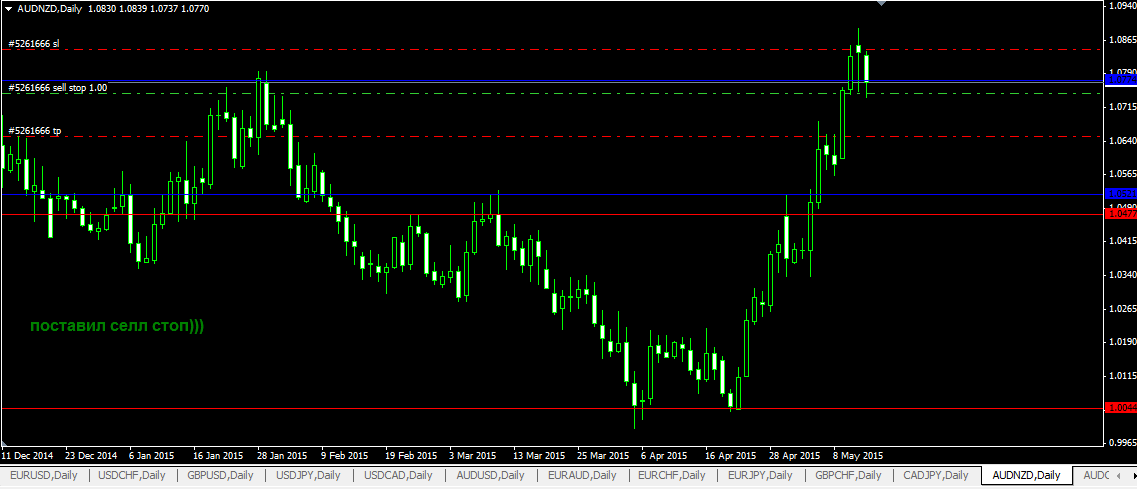Click the 1.0865 price scale value
Image resolution: width=1137 pixels, height=489 pixels.
[1122, 40]
